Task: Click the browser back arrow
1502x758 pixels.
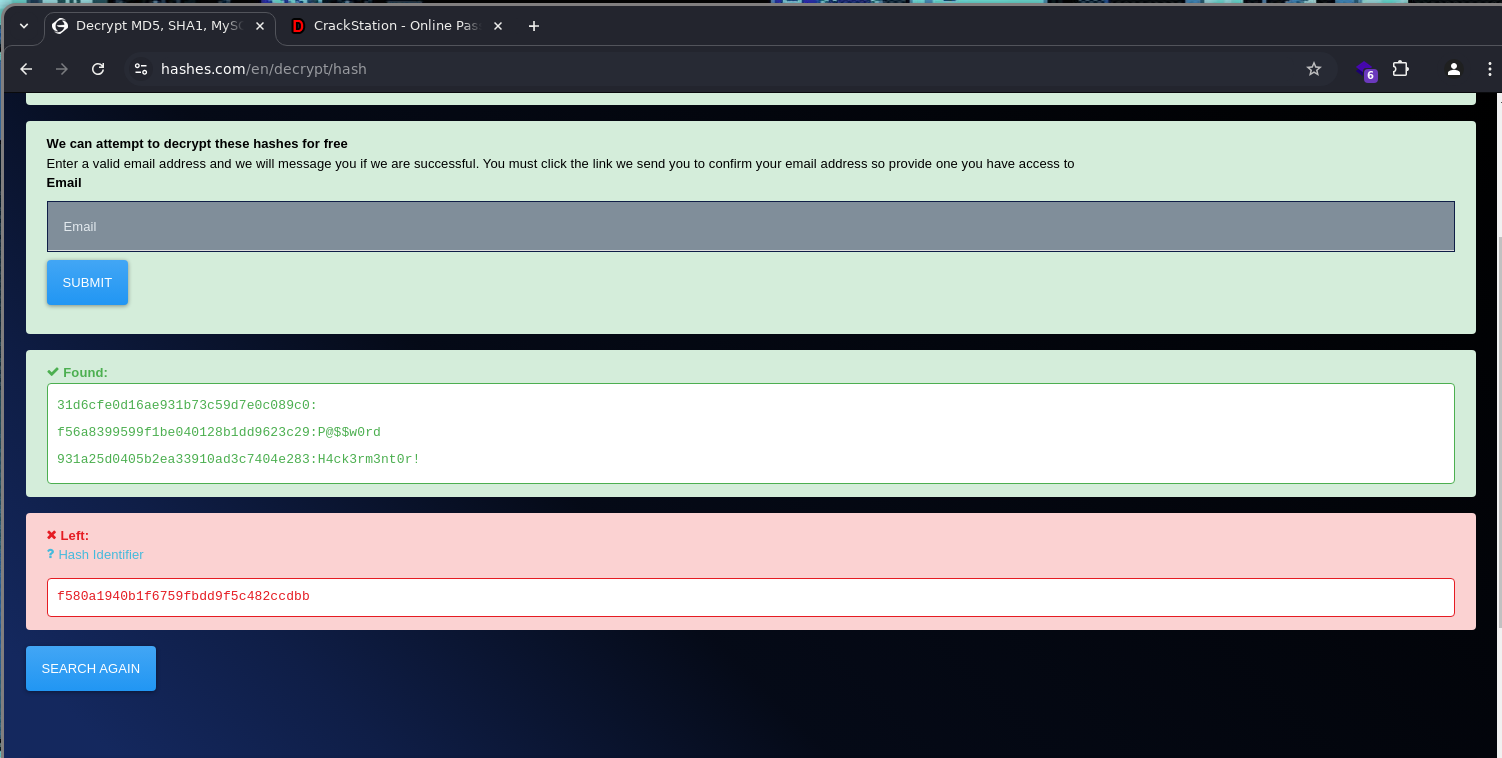Action: coord(26,69)
